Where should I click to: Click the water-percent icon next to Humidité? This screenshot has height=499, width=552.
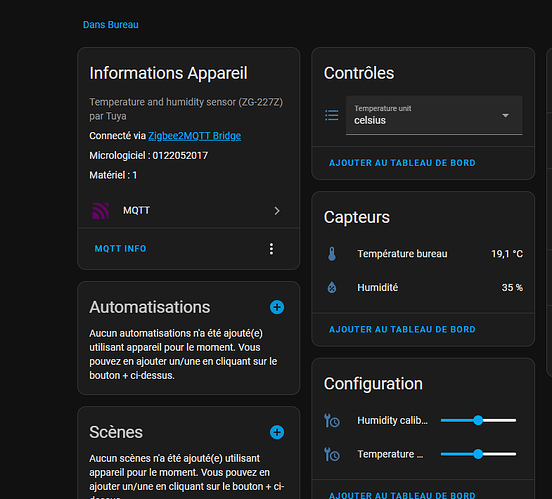pos(332,287)
